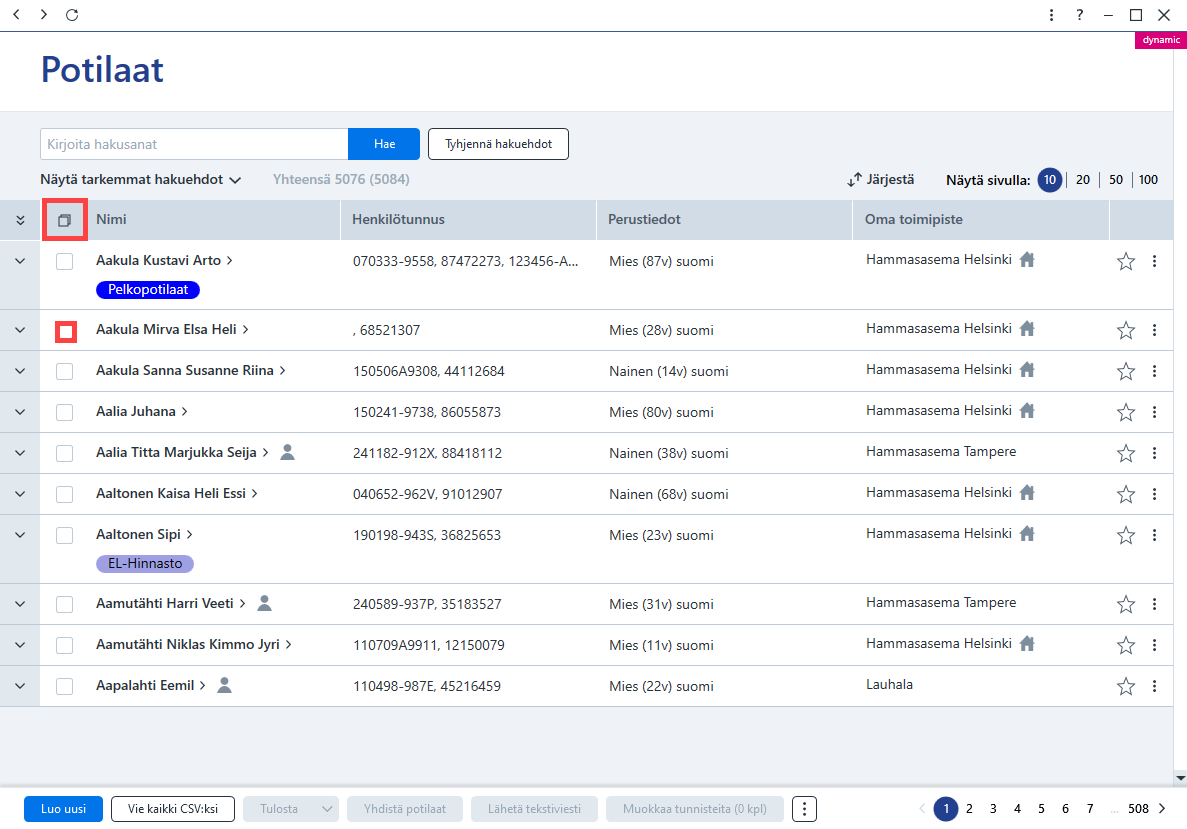Open help question mark icon
The height and width of the screenshot is (829, 1187).
[x=1080, y=14]
